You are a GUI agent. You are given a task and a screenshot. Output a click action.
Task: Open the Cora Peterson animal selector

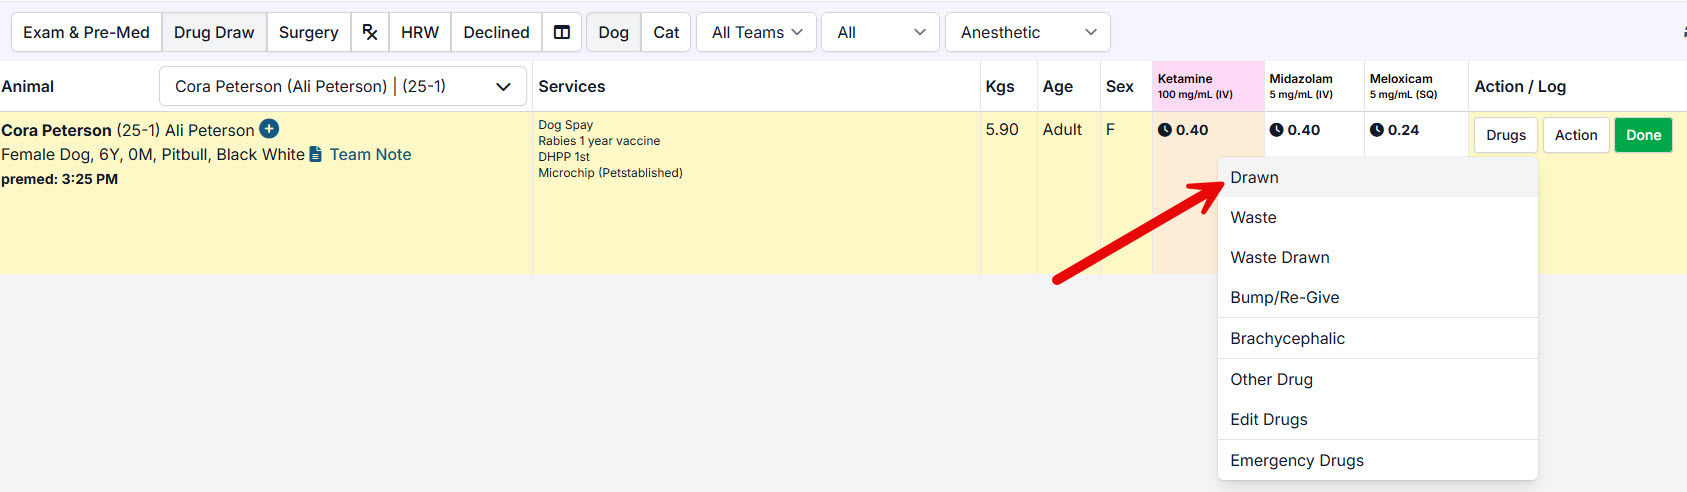pos(342,86)
